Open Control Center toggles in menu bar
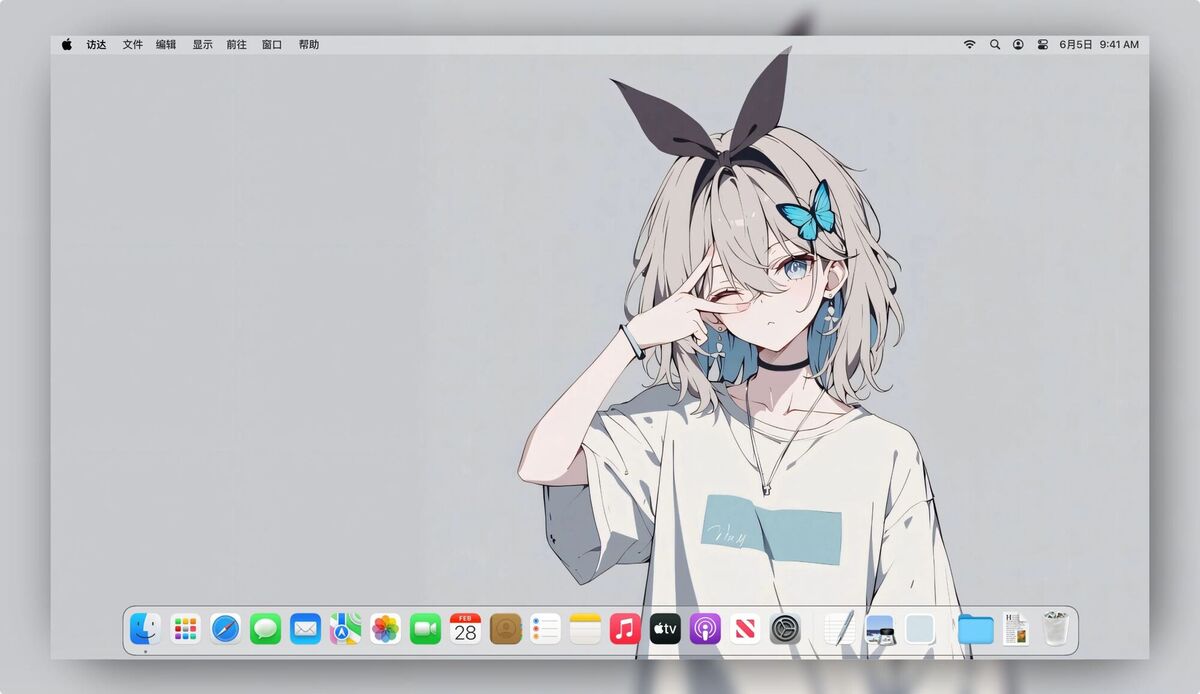This screenshot has height=694, width=1200. [x=1043, y=44]
